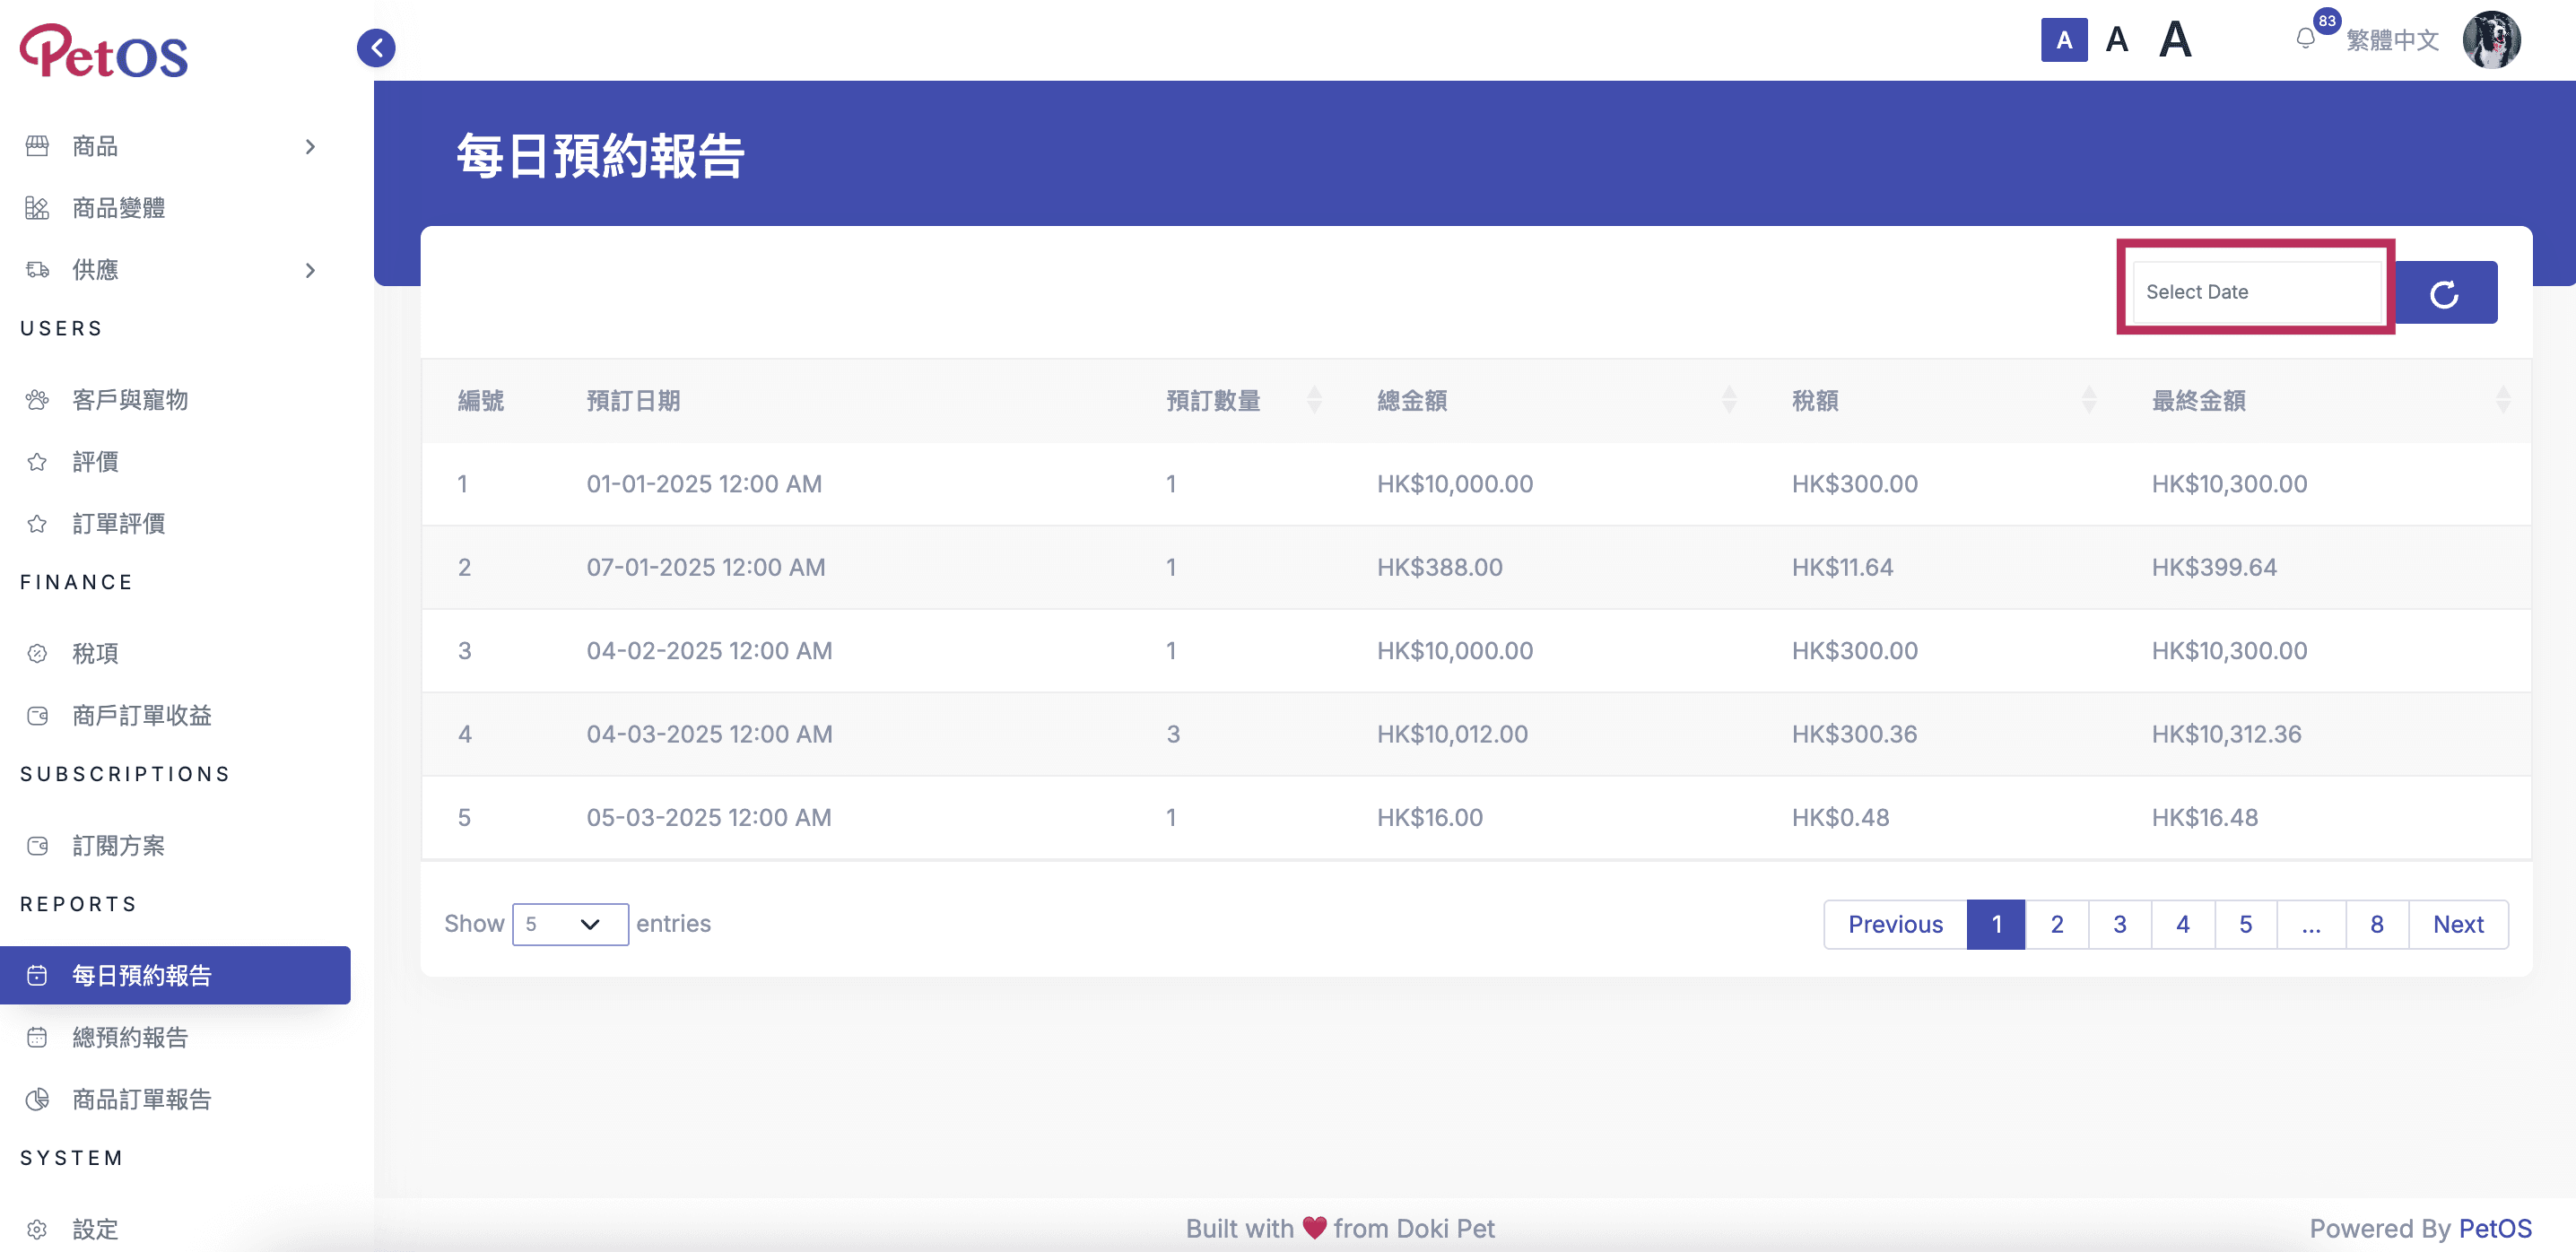Expand the 供應 menu
Viewport: 2576px width, 1252px height.
pos(175,270)
